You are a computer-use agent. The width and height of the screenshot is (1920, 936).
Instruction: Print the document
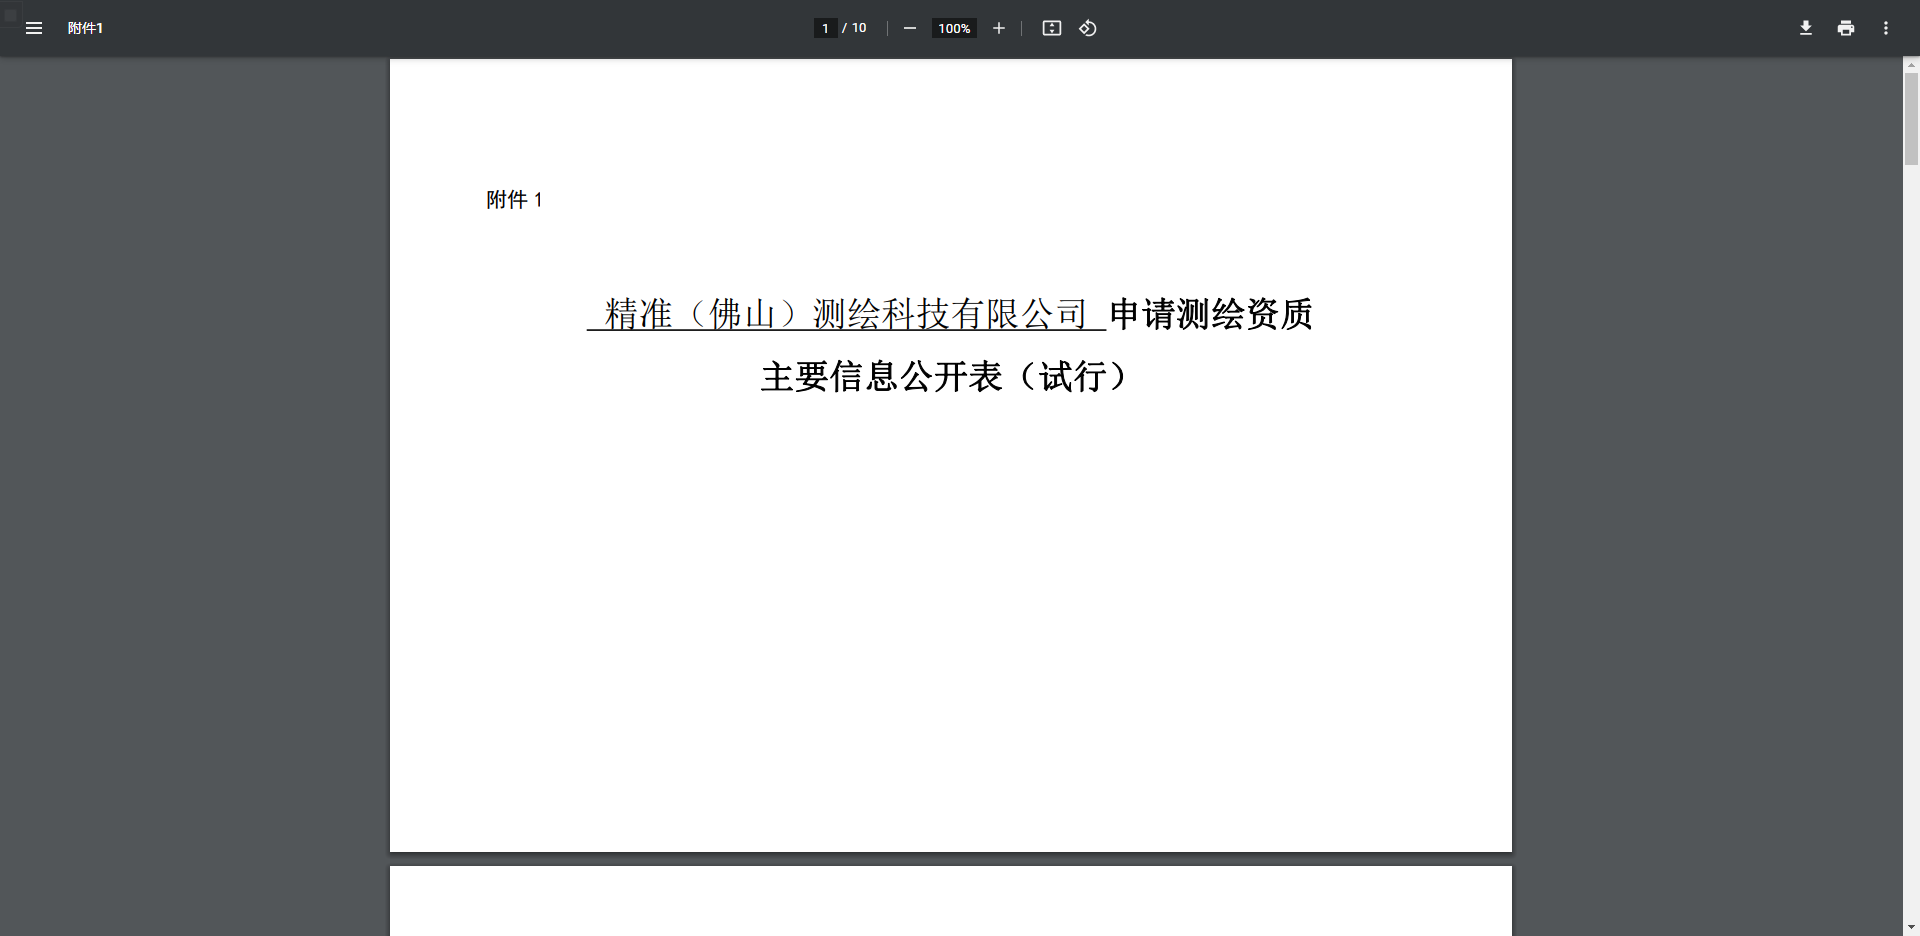pos(1846,28)
